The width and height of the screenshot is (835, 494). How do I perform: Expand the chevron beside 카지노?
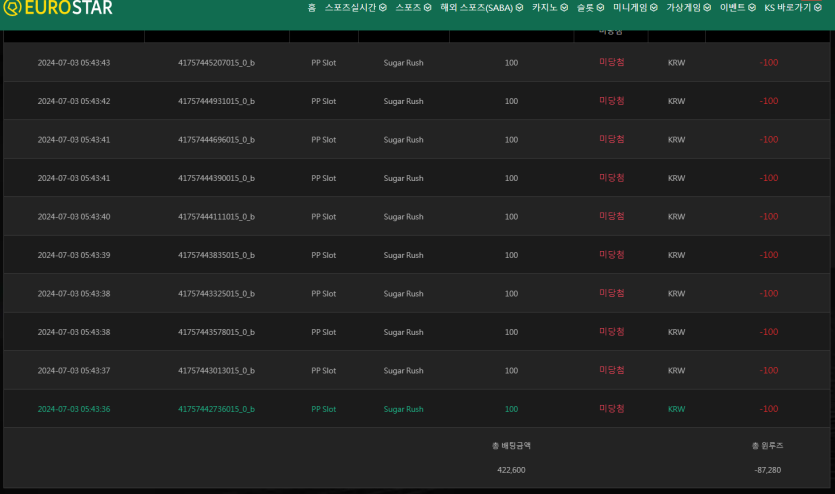tap(564, 7)
